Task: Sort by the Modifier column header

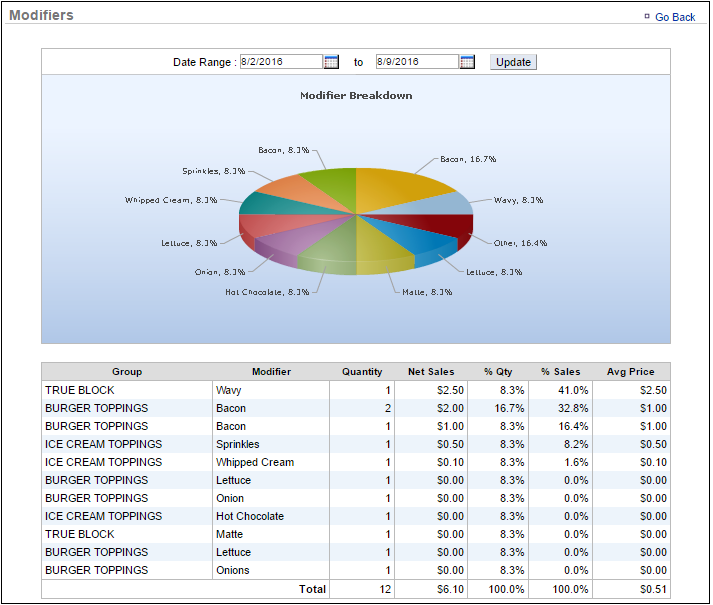Action: 271,372
